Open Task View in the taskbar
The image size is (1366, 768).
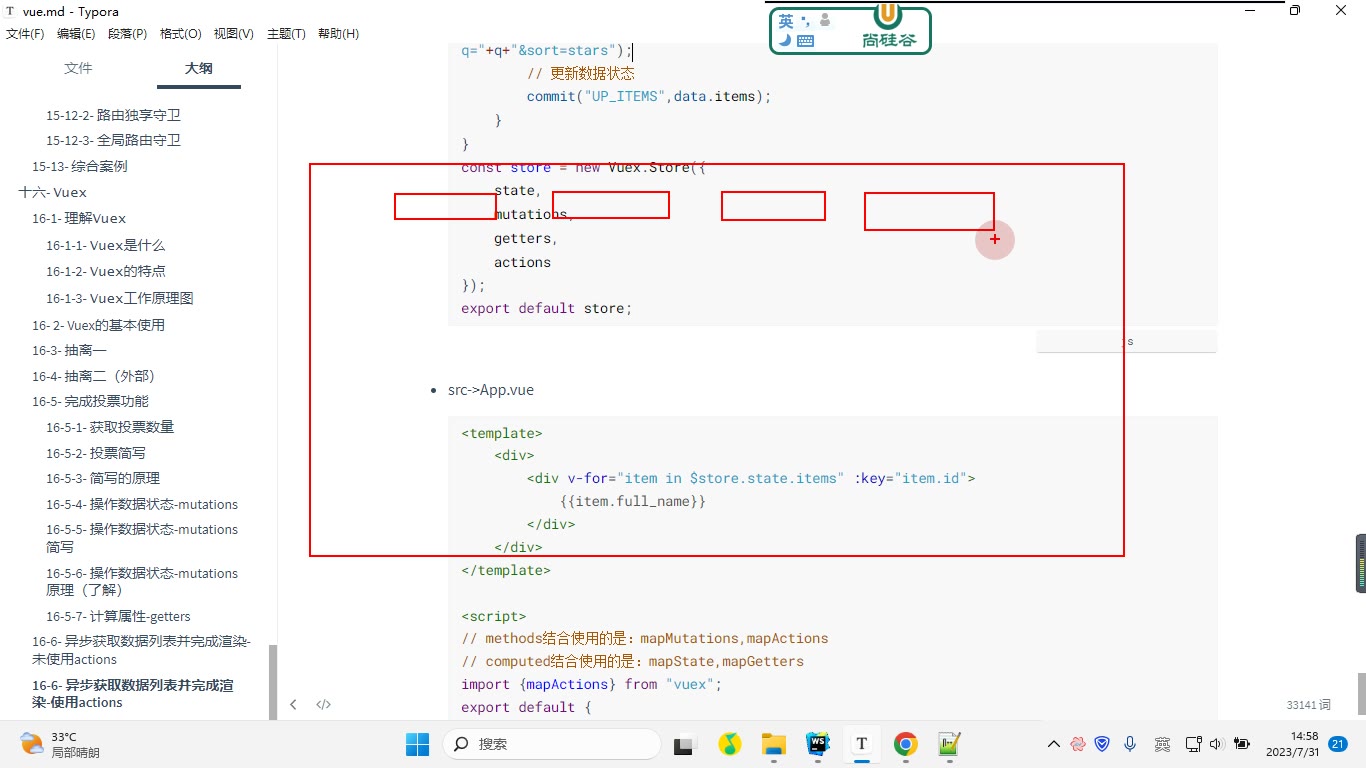pos(684,744)
